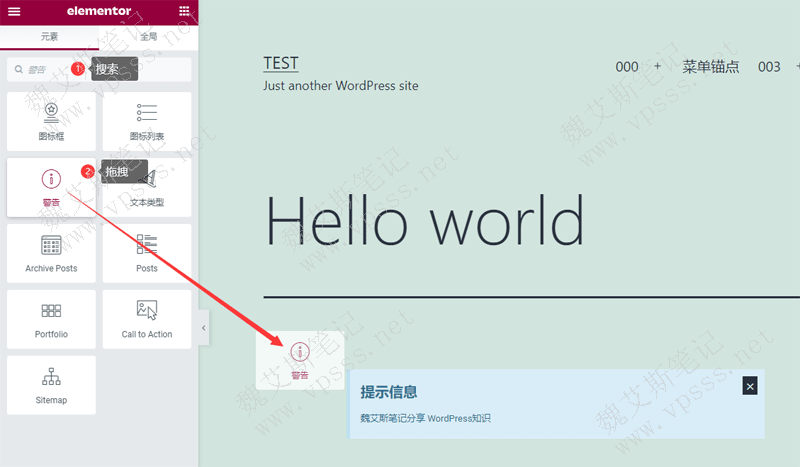Viewport: 800px width, 467px height.
Task: Select the 警告 alert widget in the panel
Action: (x=51, y=187)
